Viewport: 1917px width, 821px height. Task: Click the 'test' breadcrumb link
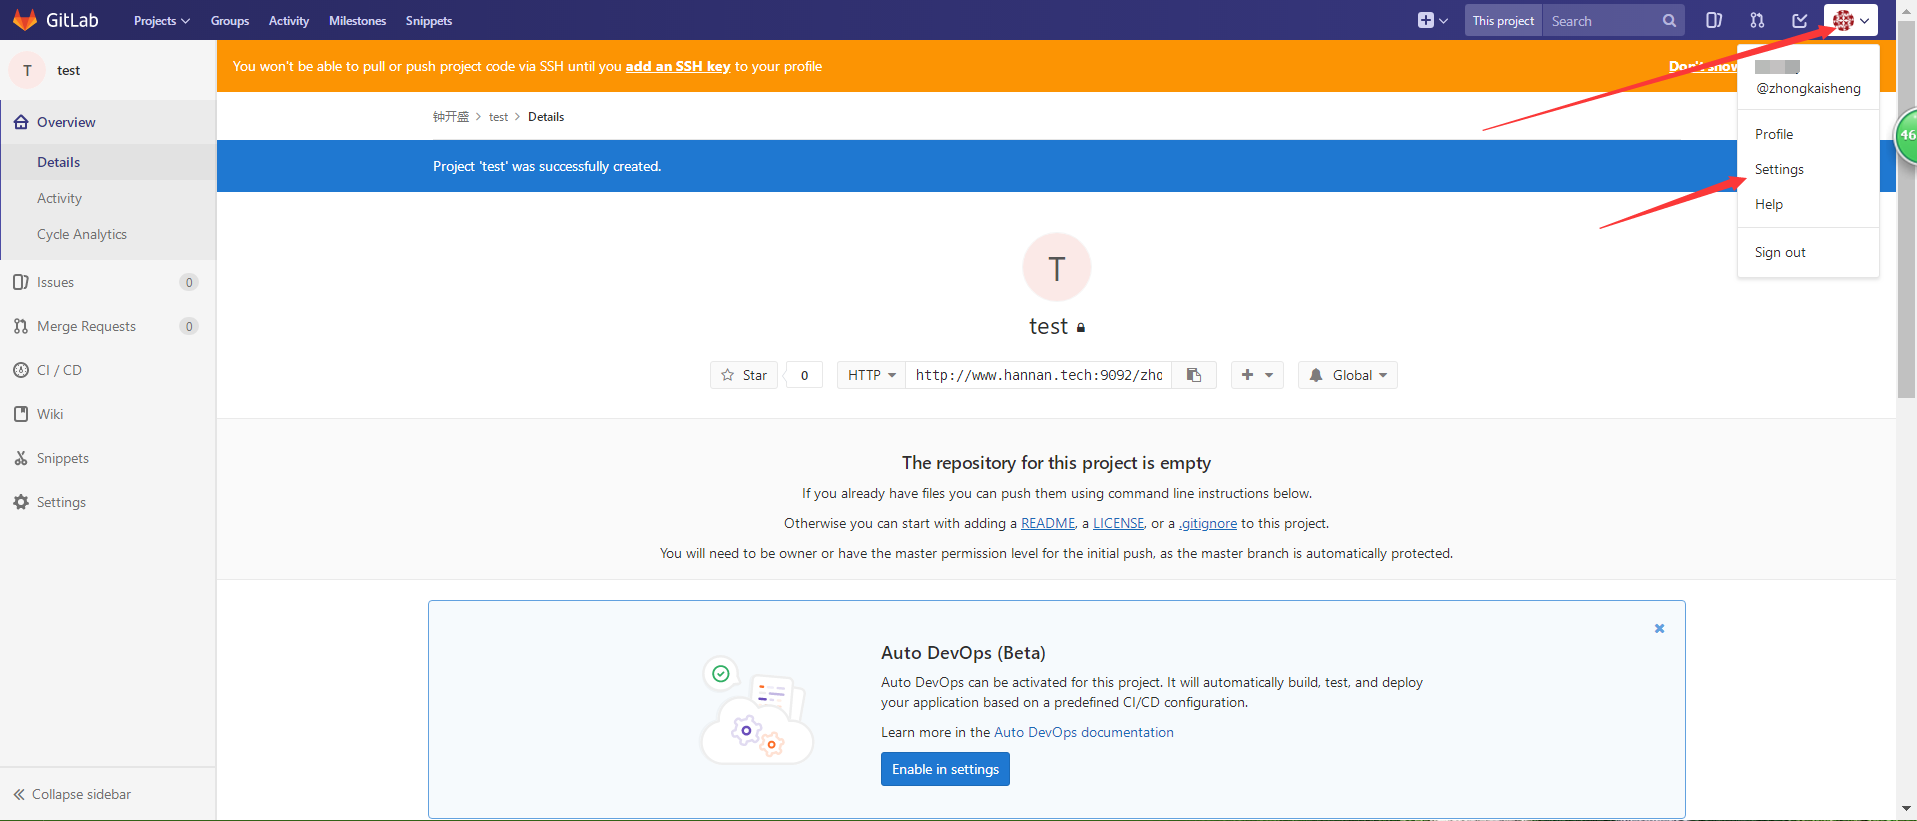(x=498, y=117)
